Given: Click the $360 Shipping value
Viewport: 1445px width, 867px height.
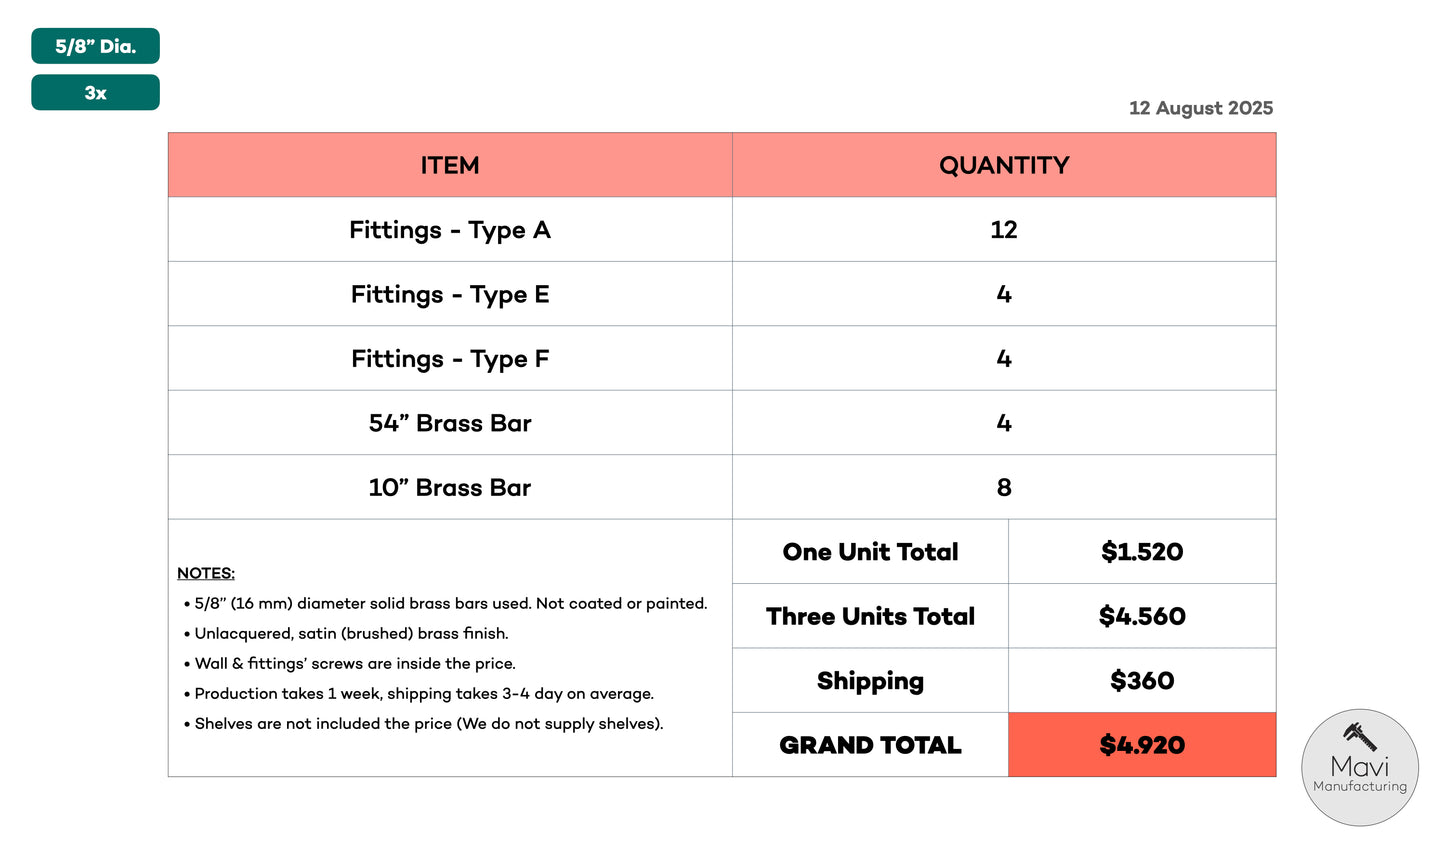Looking at the screenshot, I should pyautogui.click(x=1142, y=681).
